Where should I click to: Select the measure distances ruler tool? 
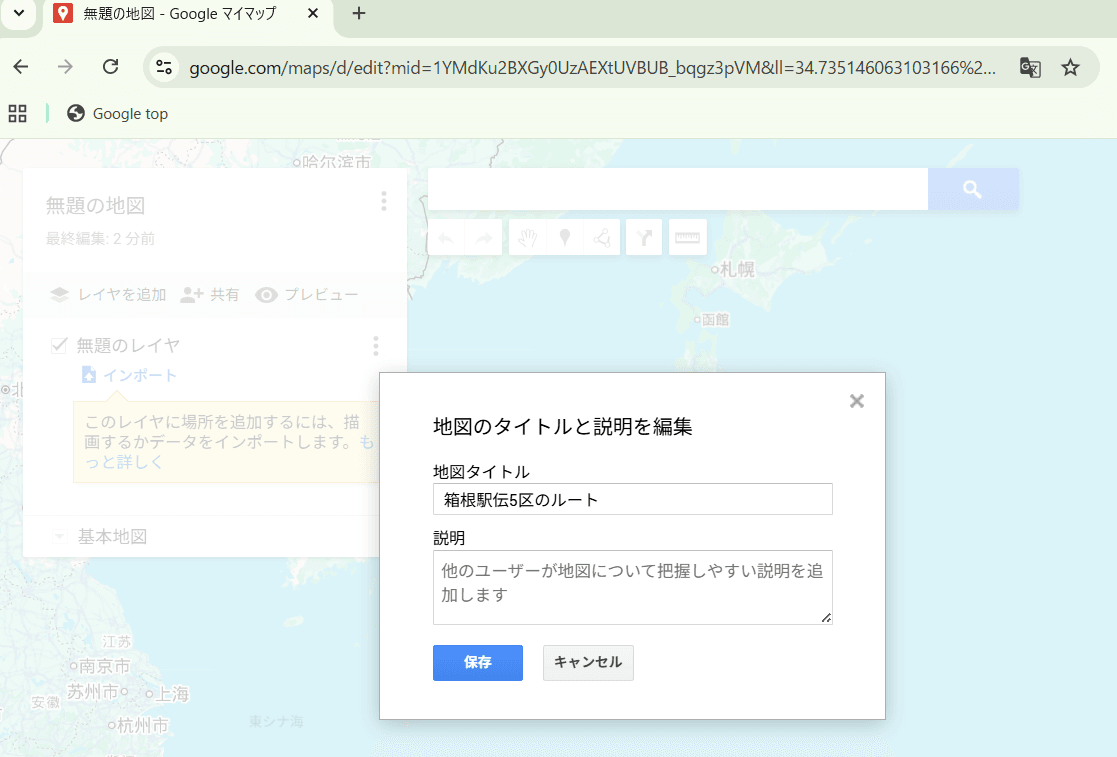[688, 238]
